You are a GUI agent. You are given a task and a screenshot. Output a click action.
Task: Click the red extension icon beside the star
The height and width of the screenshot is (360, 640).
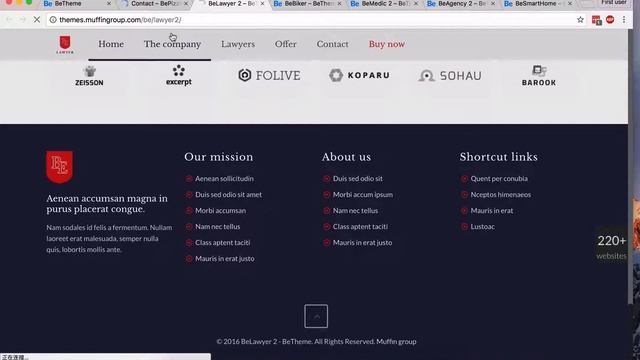[x=596, y=20]
